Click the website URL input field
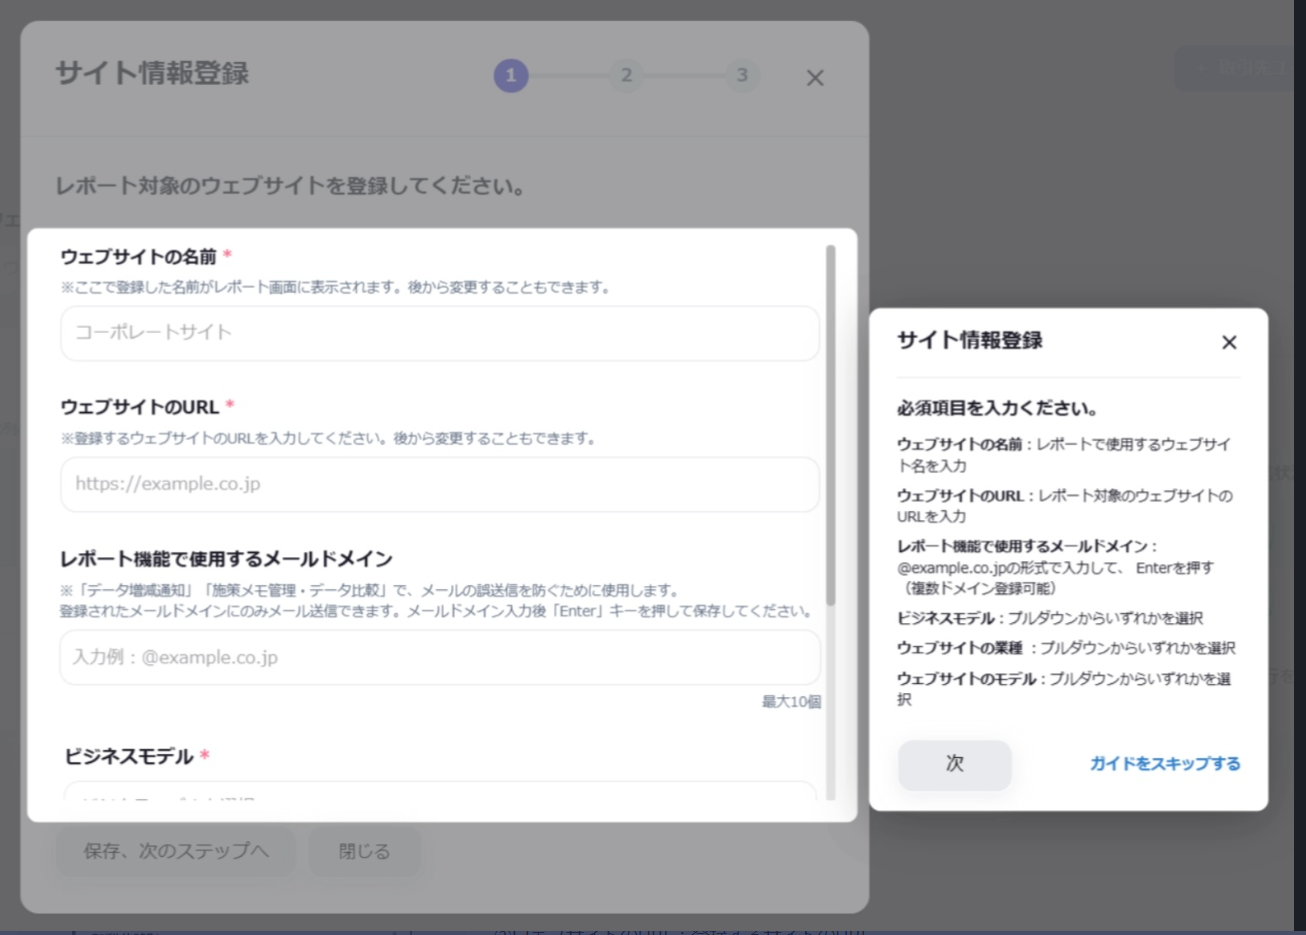1306x935 pixels. pyautogui.click(x=439, y=484)
